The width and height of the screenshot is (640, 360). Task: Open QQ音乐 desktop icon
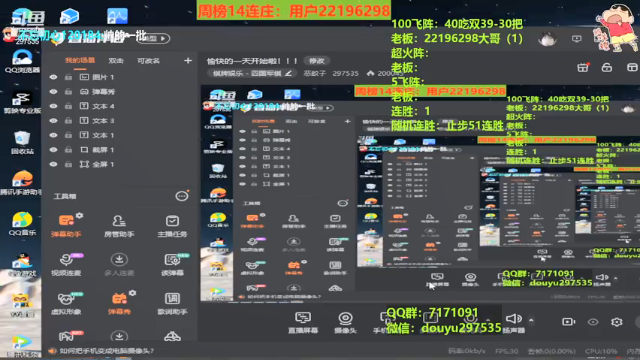(22, 224)
